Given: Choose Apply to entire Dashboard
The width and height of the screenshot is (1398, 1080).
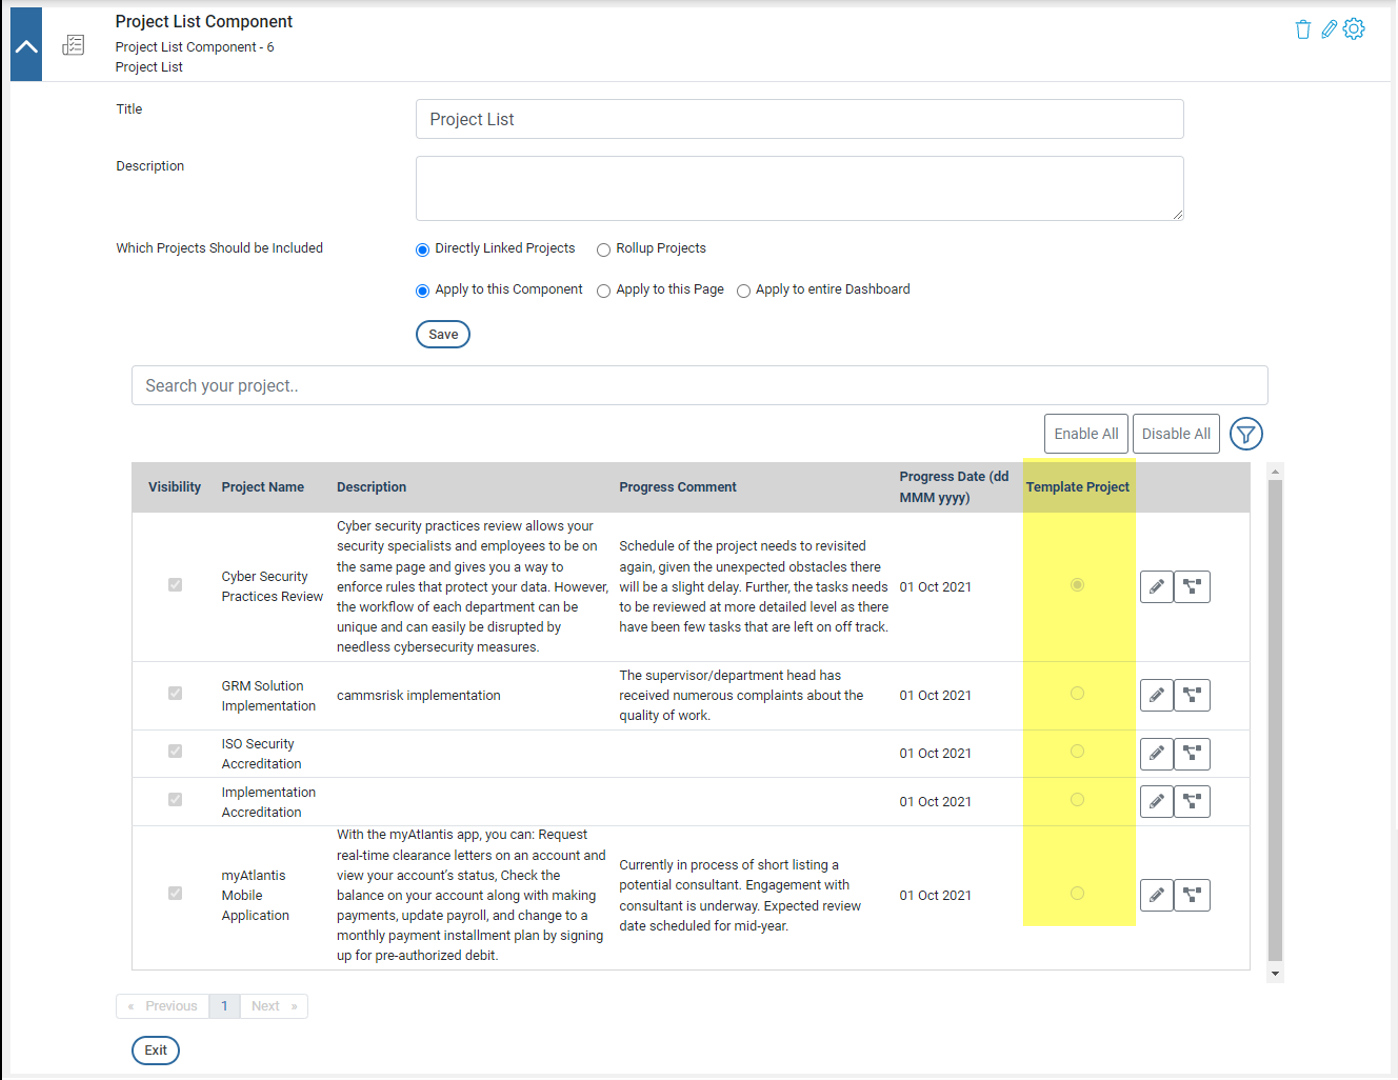Looking at the screenshot, I should (x=743, y=291).
